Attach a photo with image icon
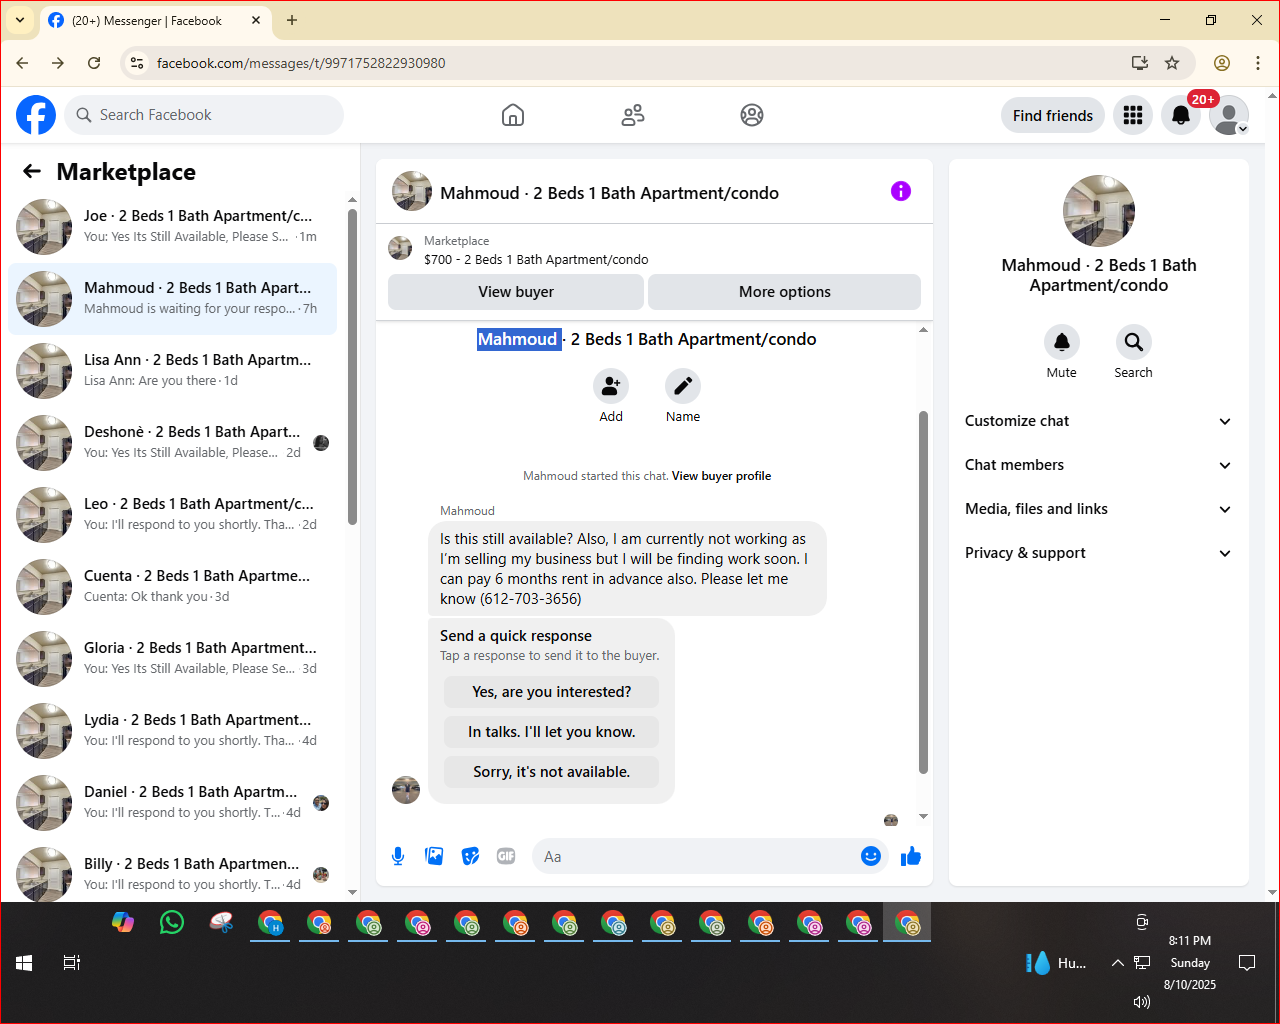The height and width of the screenshot is (1024, 1280). pos(434,856)
